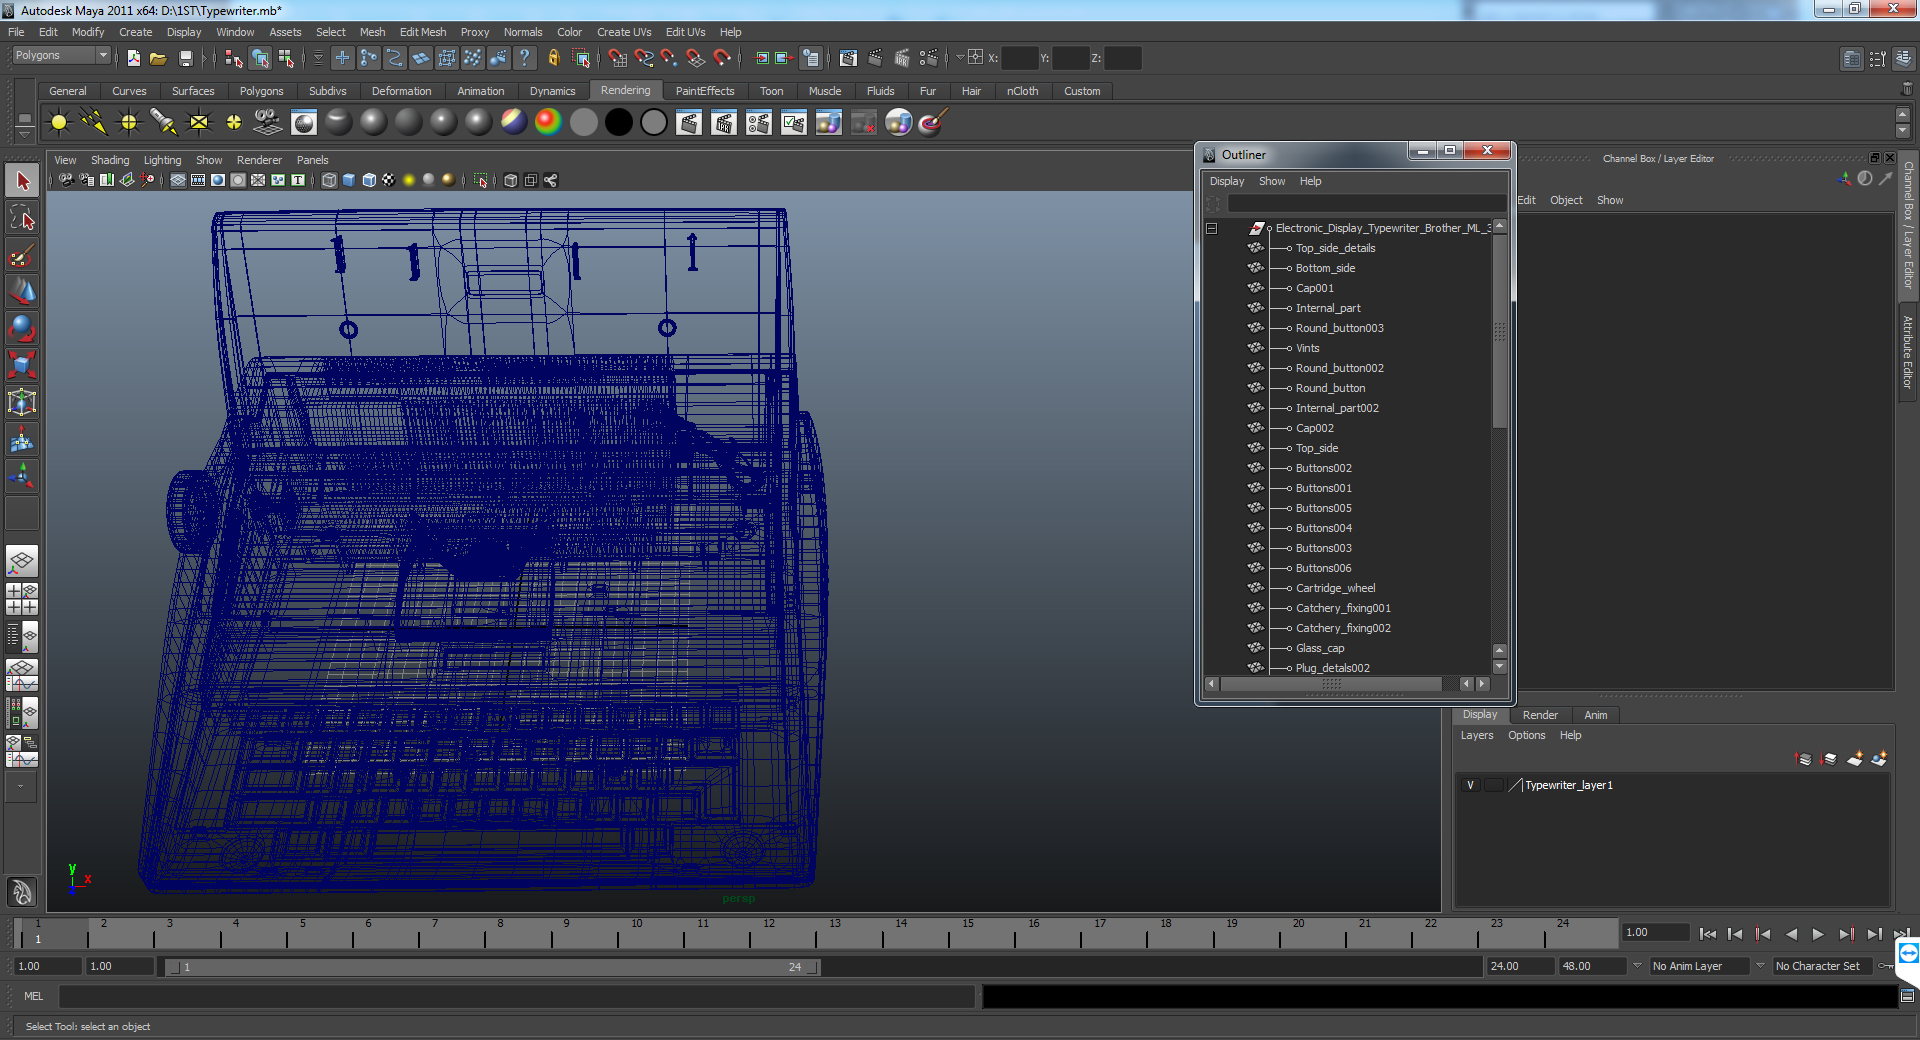The image size is (1920, 1040).
Task: Switch to the Polygons shelf tab
Action: click(262, 91)
